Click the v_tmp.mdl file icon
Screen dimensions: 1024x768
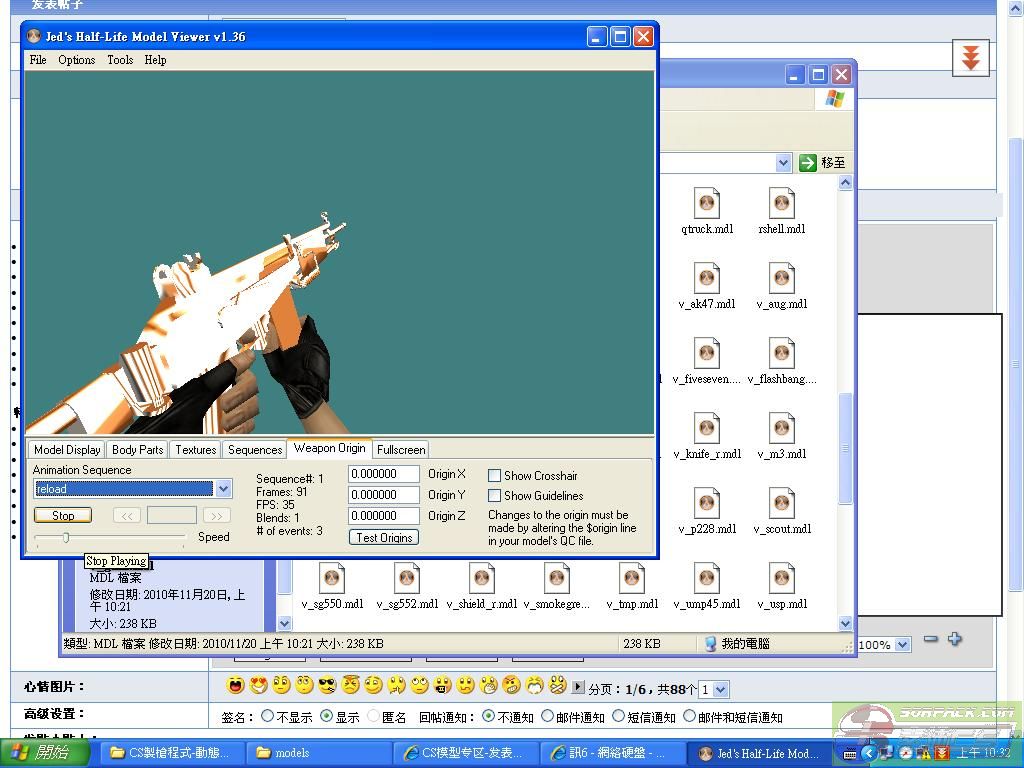click(632, 579)
